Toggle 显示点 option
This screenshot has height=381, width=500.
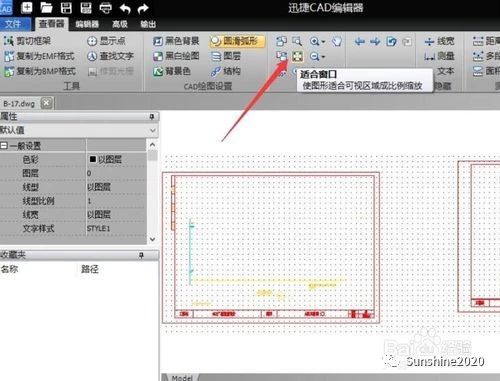[106, 41]
